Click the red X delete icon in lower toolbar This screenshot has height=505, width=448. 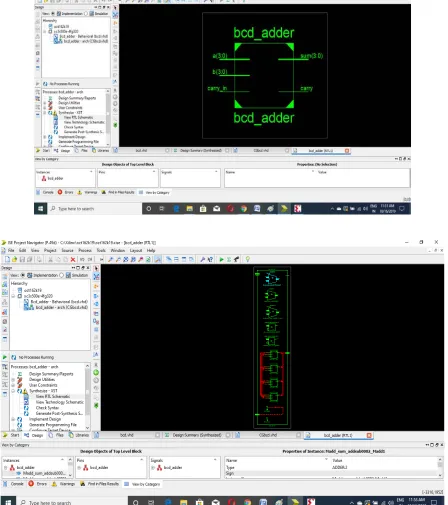click(x=73, y=259)
